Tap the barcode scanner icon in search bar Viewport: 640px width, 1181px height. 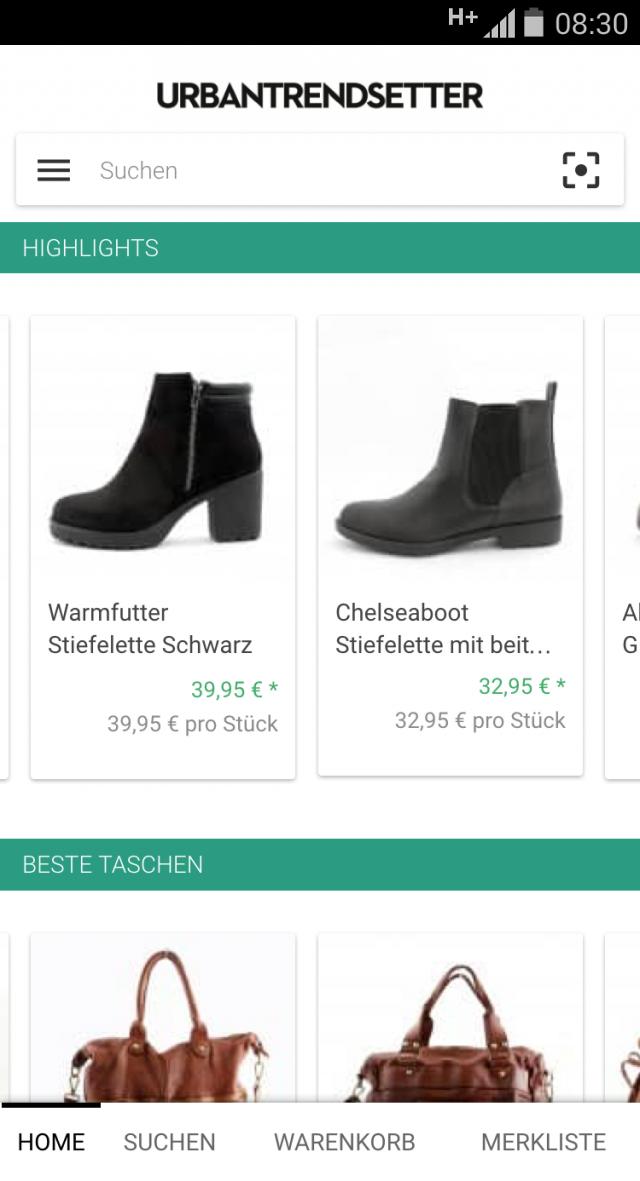click(x=582, y=170)
